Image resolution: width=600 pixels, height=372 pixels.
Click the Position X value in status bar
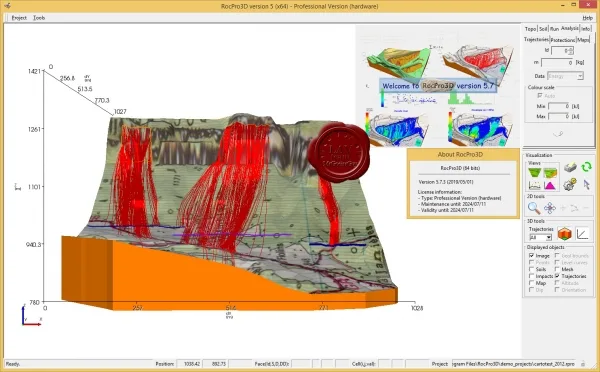pos(189,364)
